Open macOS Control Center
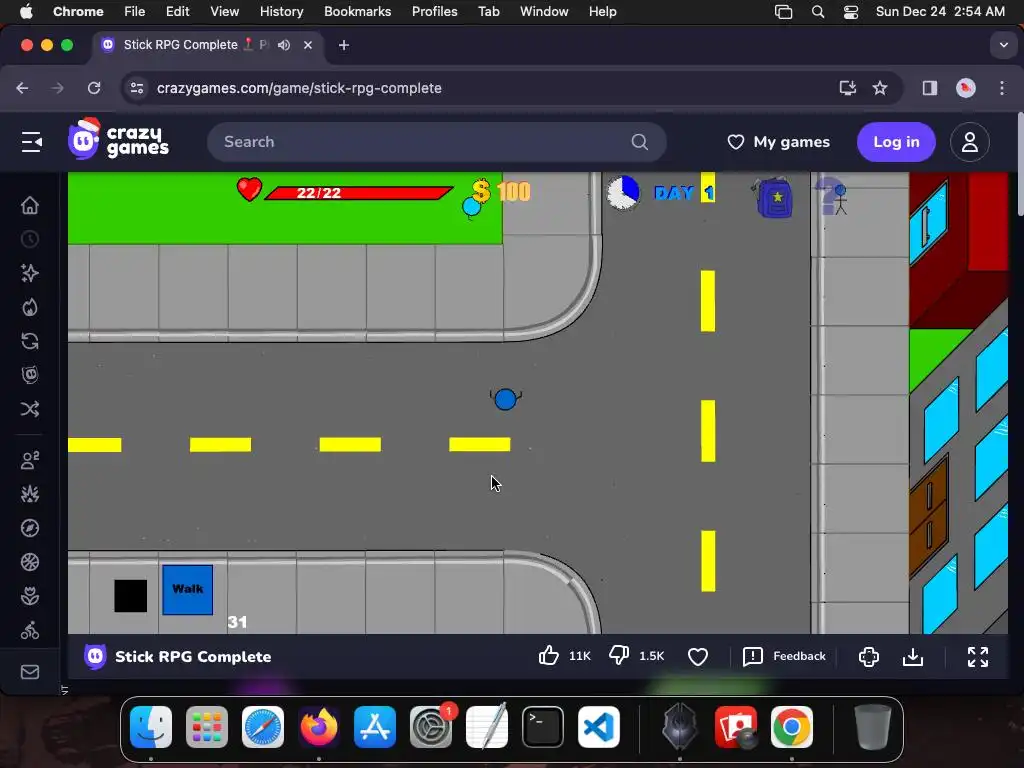 tap(850, 12)
